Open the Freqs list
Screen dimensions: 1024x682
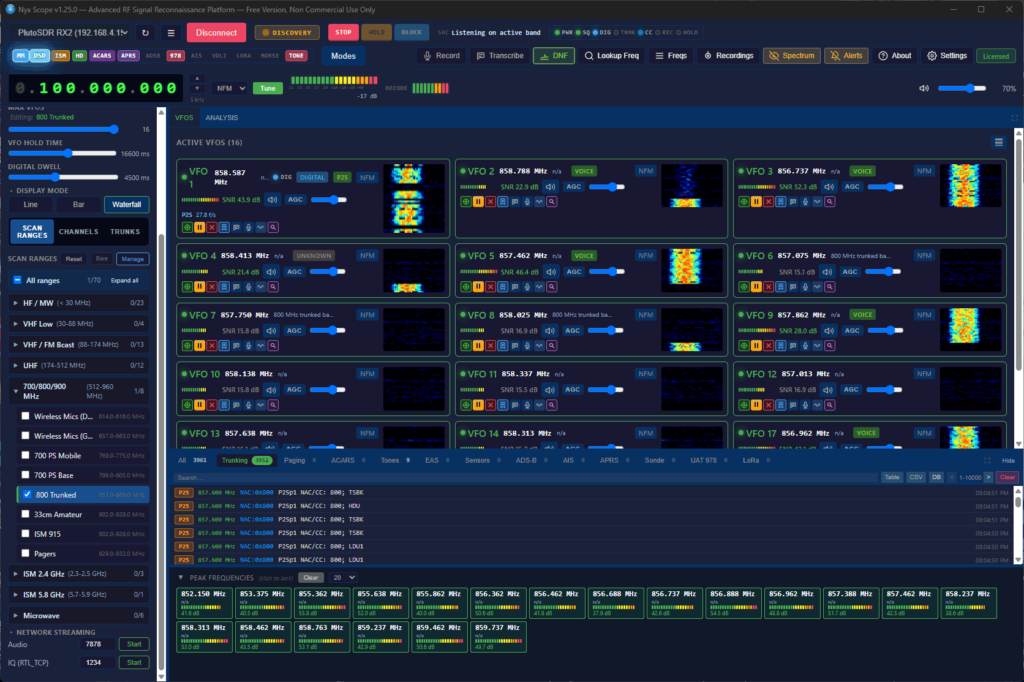tap(671, 56)
